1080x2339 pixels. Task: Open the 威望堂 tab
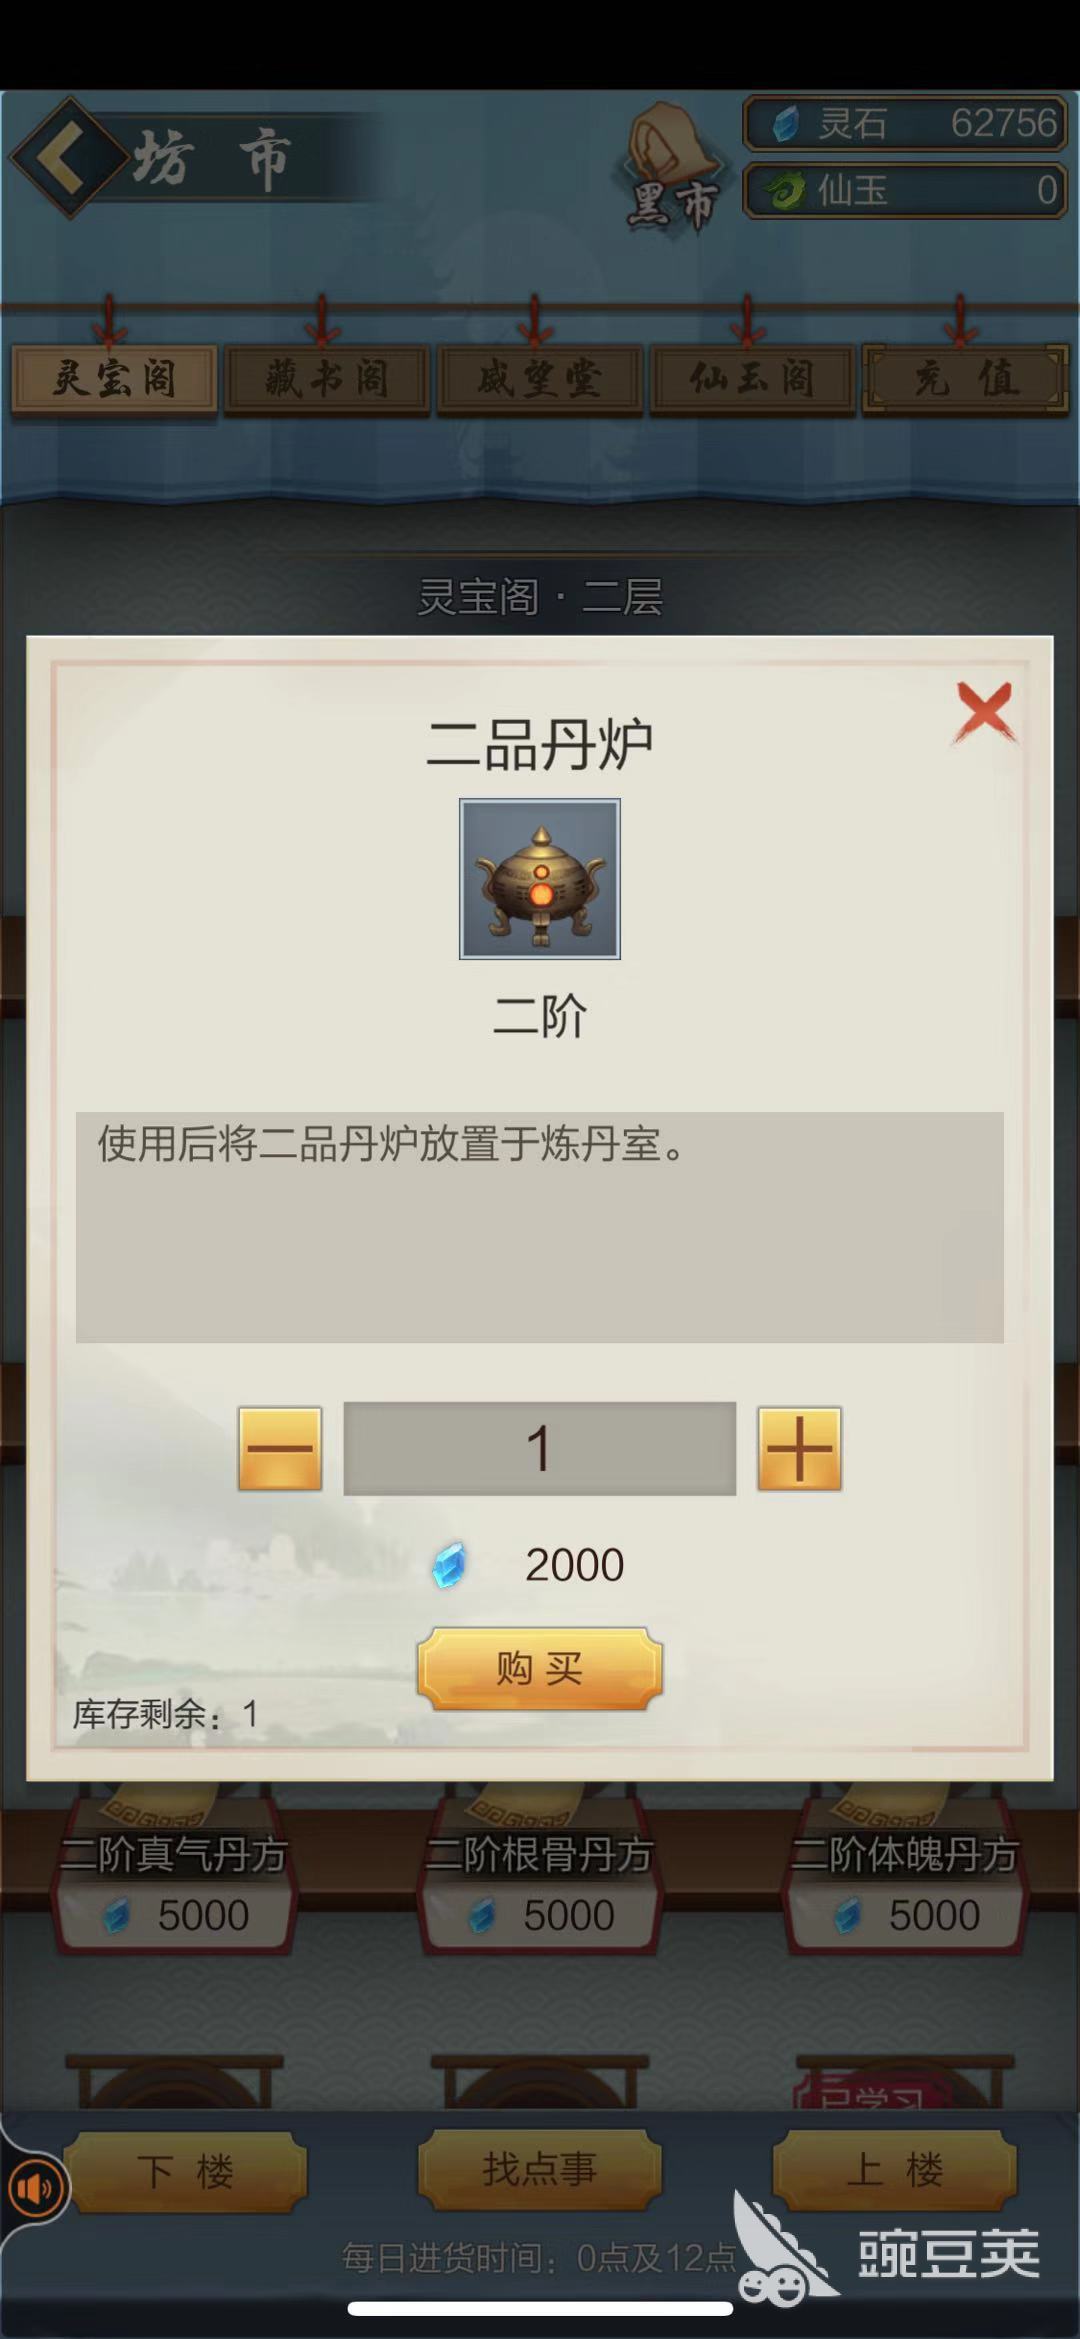point(540,379)
